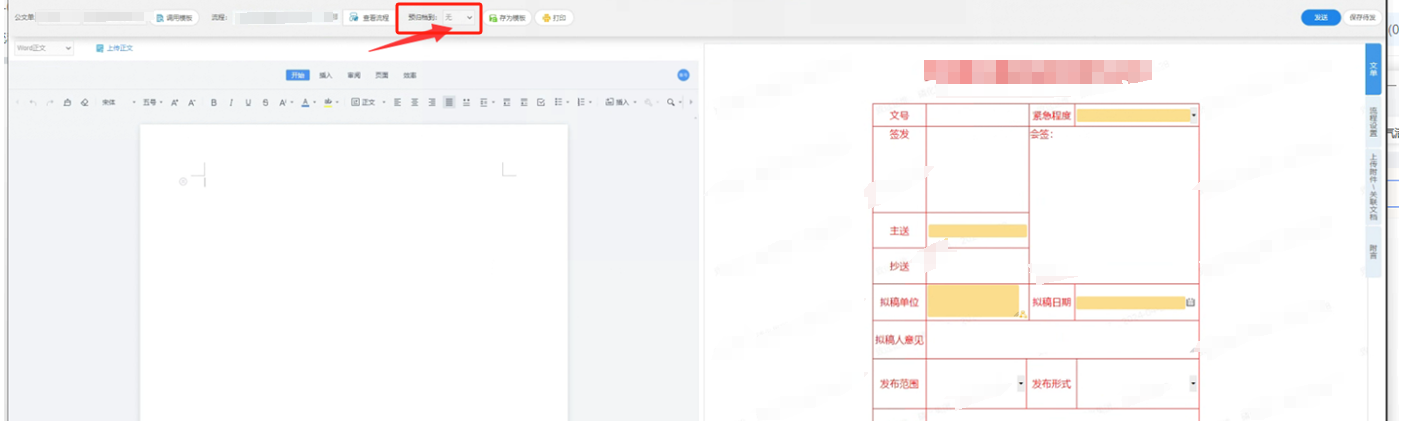Click the blue 发送 send button
This screenshot has width=1403, height=421.
click(1321, 17)
